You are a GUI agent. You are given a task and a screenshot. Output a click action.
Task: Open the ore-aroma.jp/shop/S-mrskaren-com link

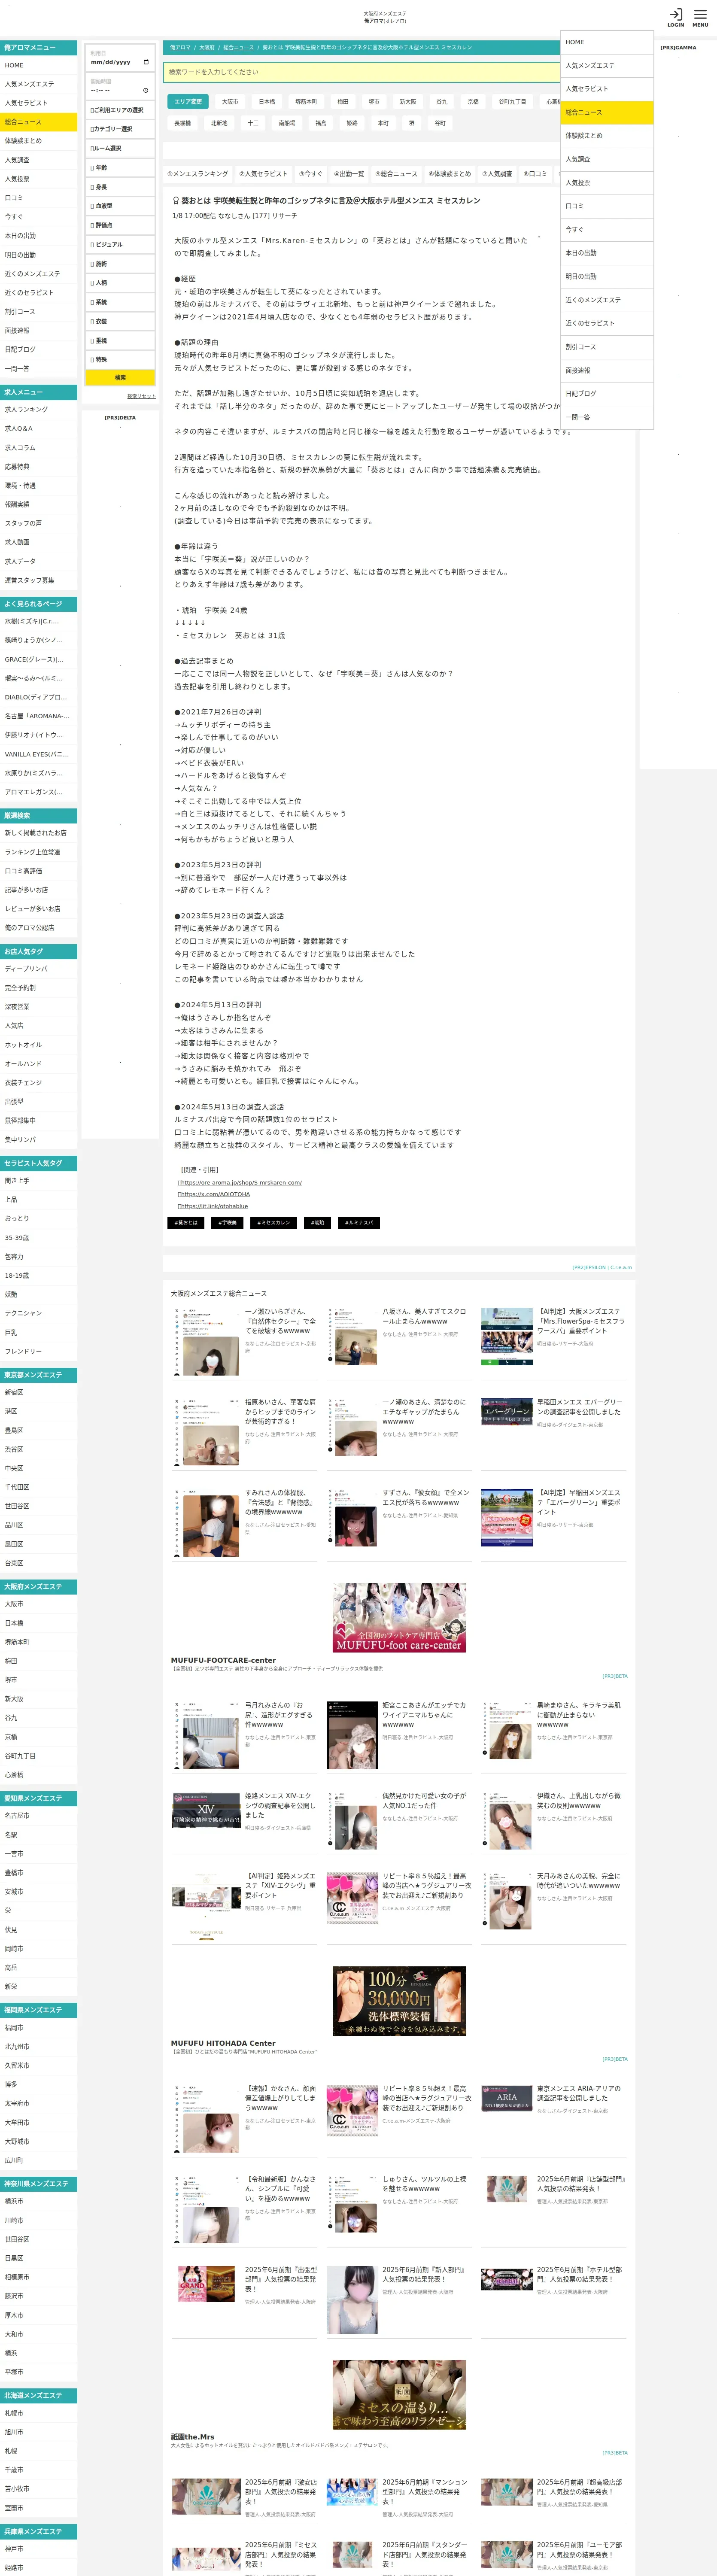(x=240, y=1182)
